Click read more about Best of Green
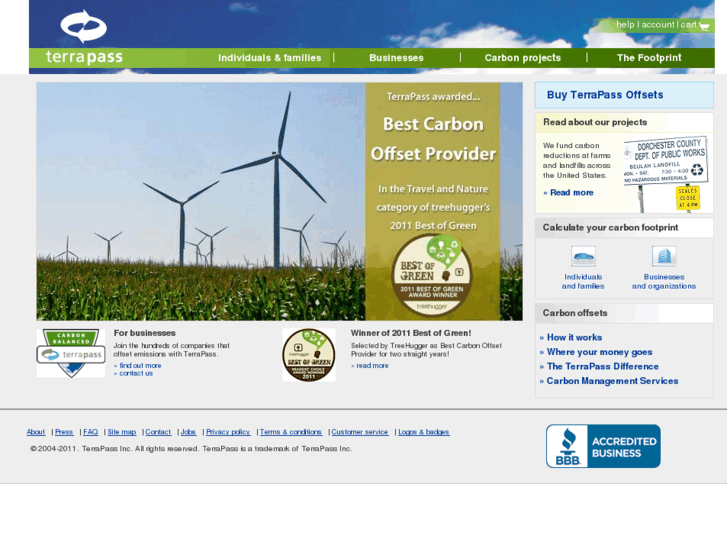Image resolution: width=727 pixels, height=545 pixels. [x=372, y=365]
